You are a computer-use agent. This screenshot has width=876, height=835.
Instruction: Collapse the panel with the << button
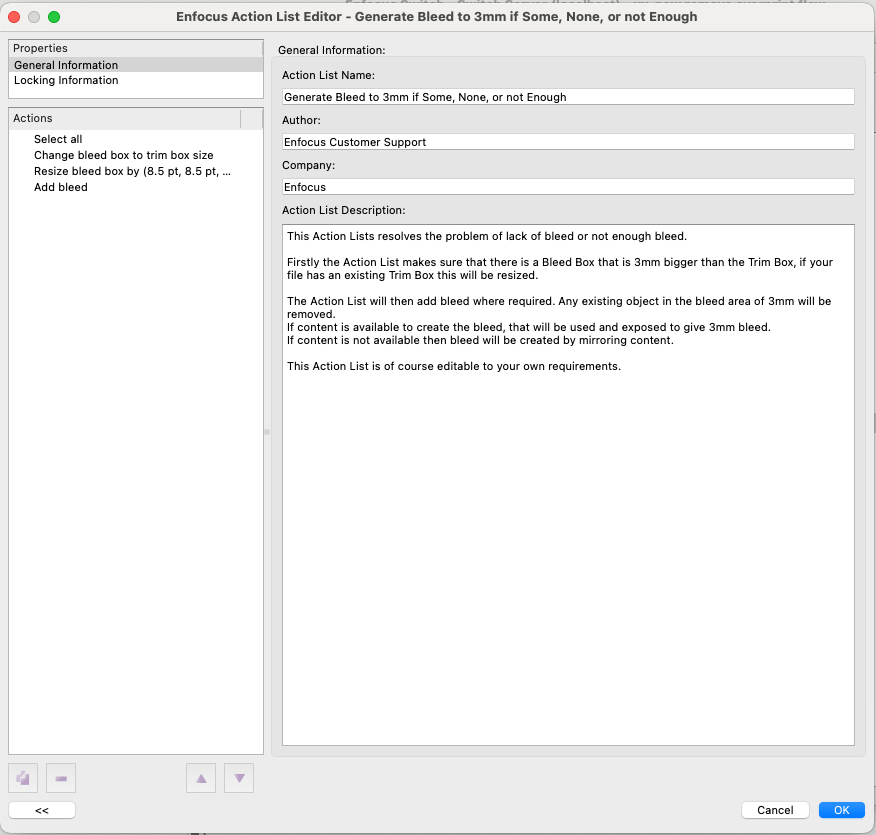coord(42,810)
